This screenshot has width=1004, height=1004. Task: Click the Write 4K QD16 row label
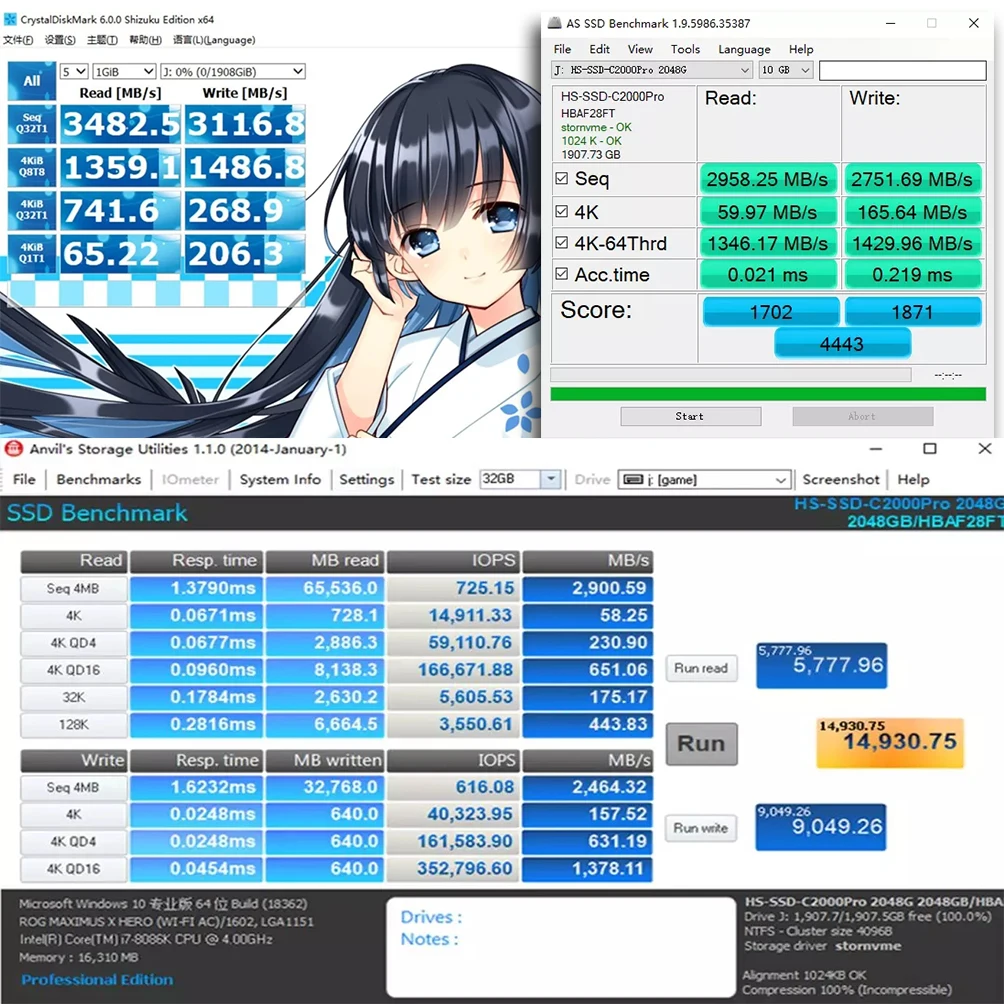pos(74,869)
